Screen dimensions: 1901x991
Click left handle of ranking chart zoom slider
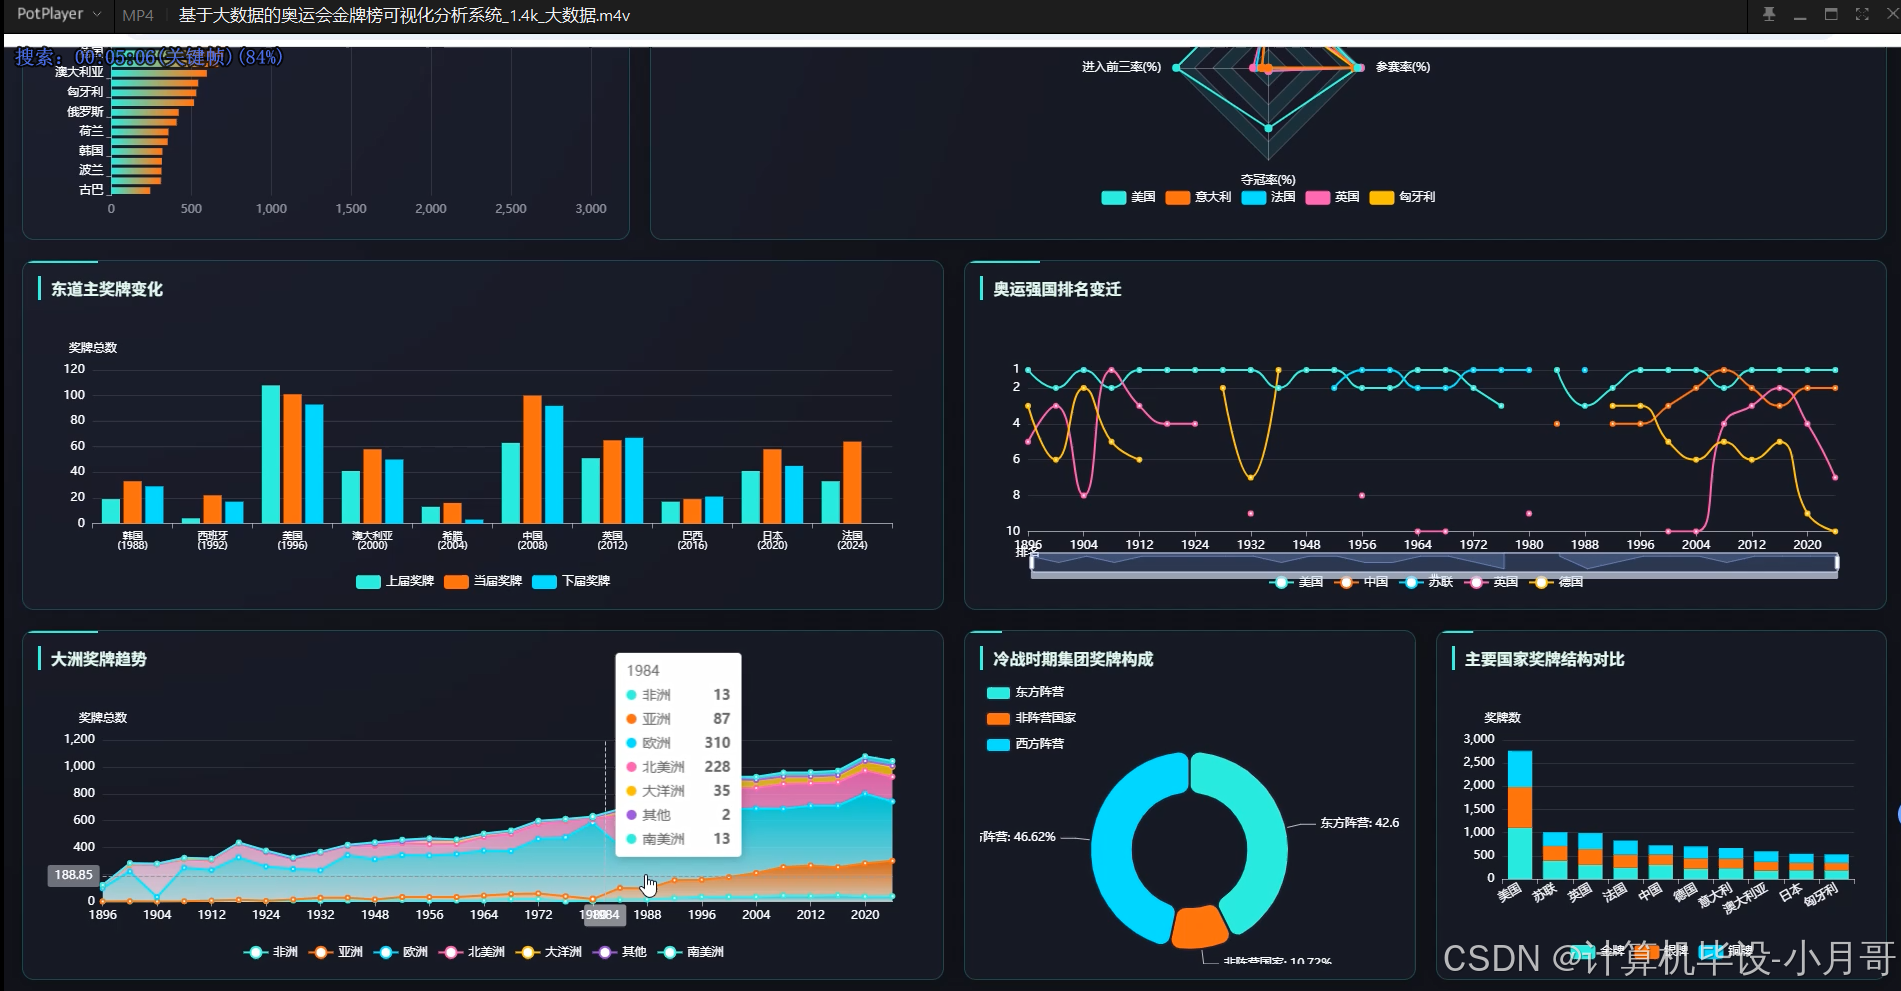tap(1032, 563)
